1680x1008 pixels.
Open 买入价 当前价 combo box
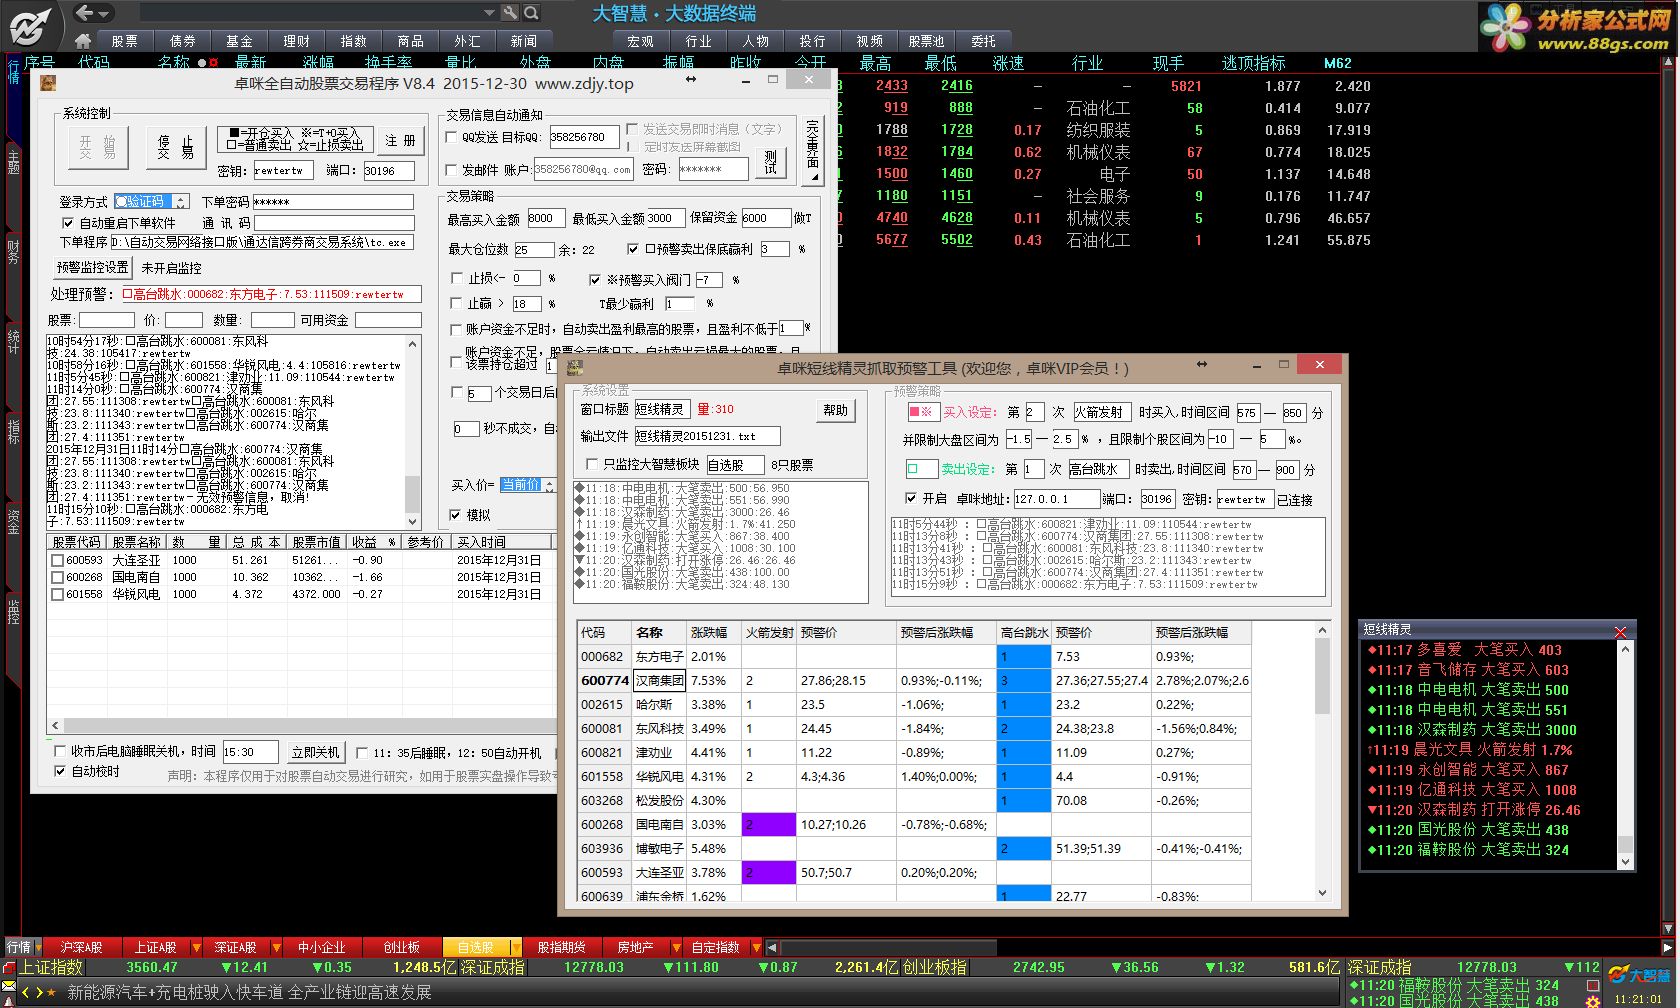pyautogui.click(x=527, y=485)
